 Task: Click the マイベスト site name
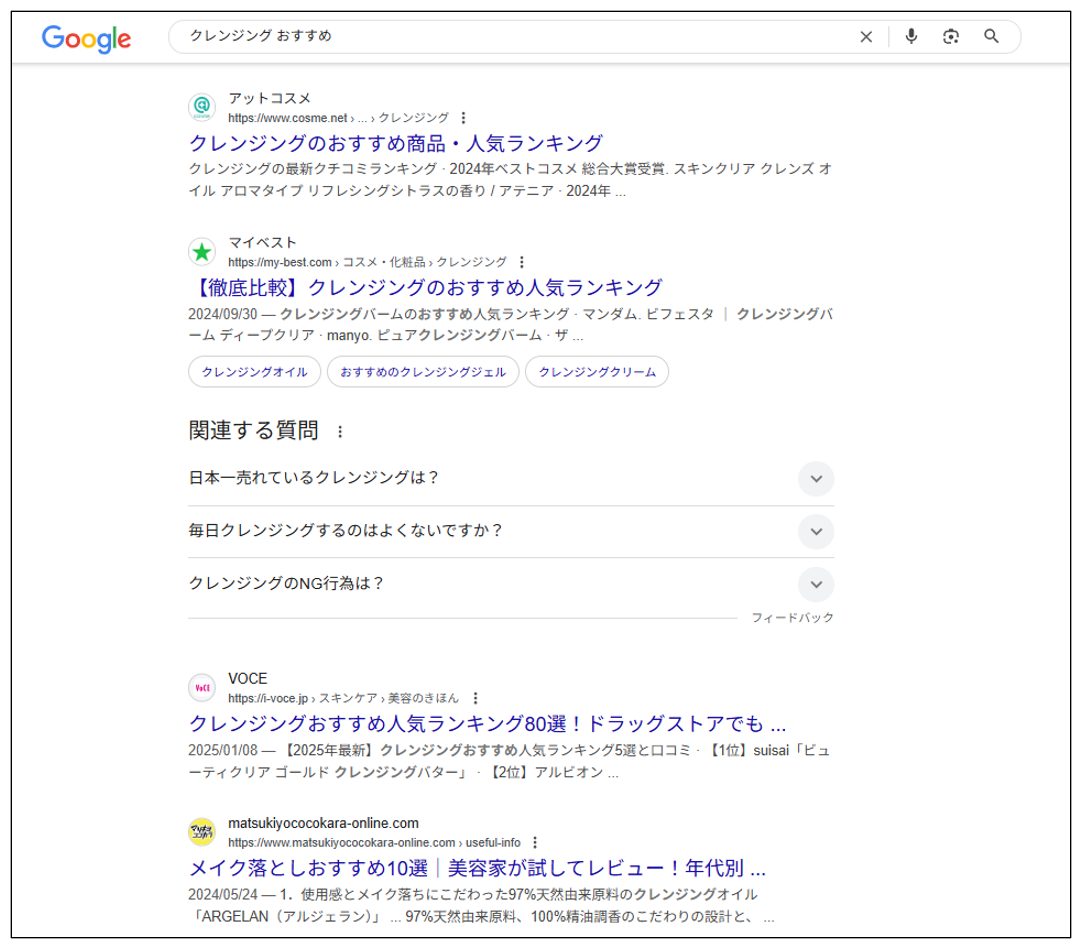(x=262, y=243)
